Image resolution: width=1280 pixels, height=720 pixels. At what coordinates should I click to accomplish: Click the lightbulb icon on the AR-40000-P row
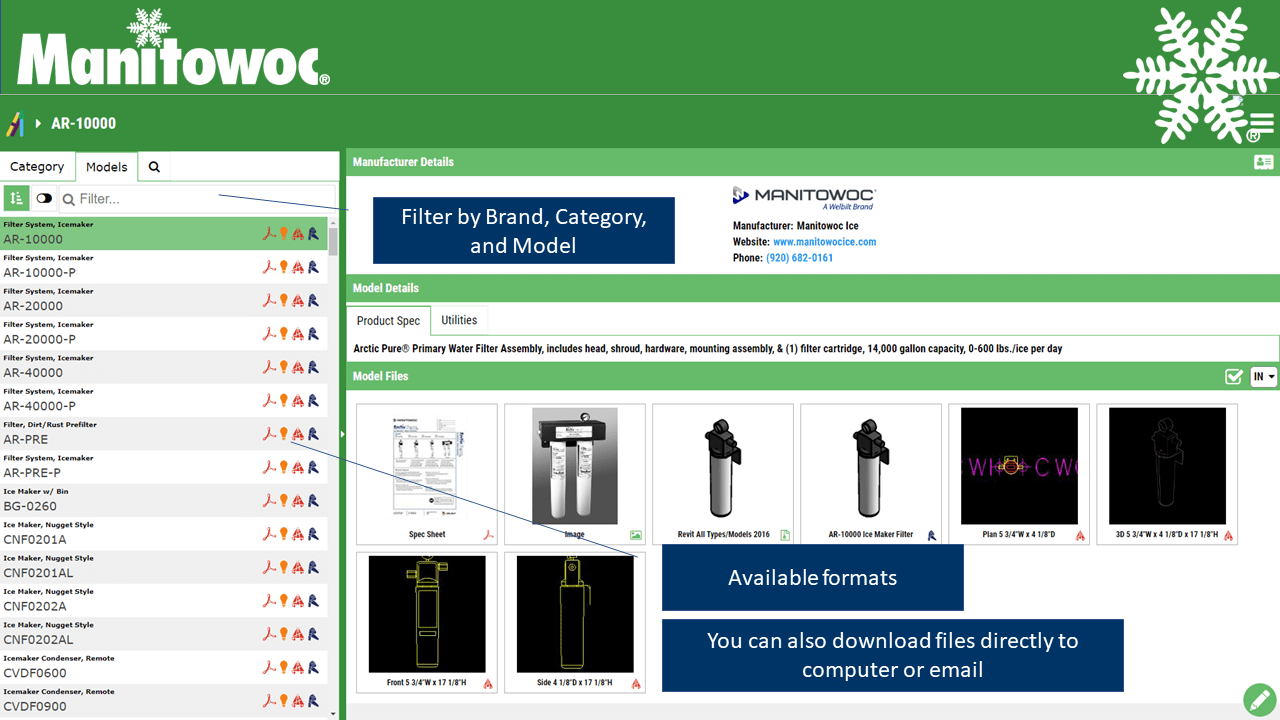(284, 400)
